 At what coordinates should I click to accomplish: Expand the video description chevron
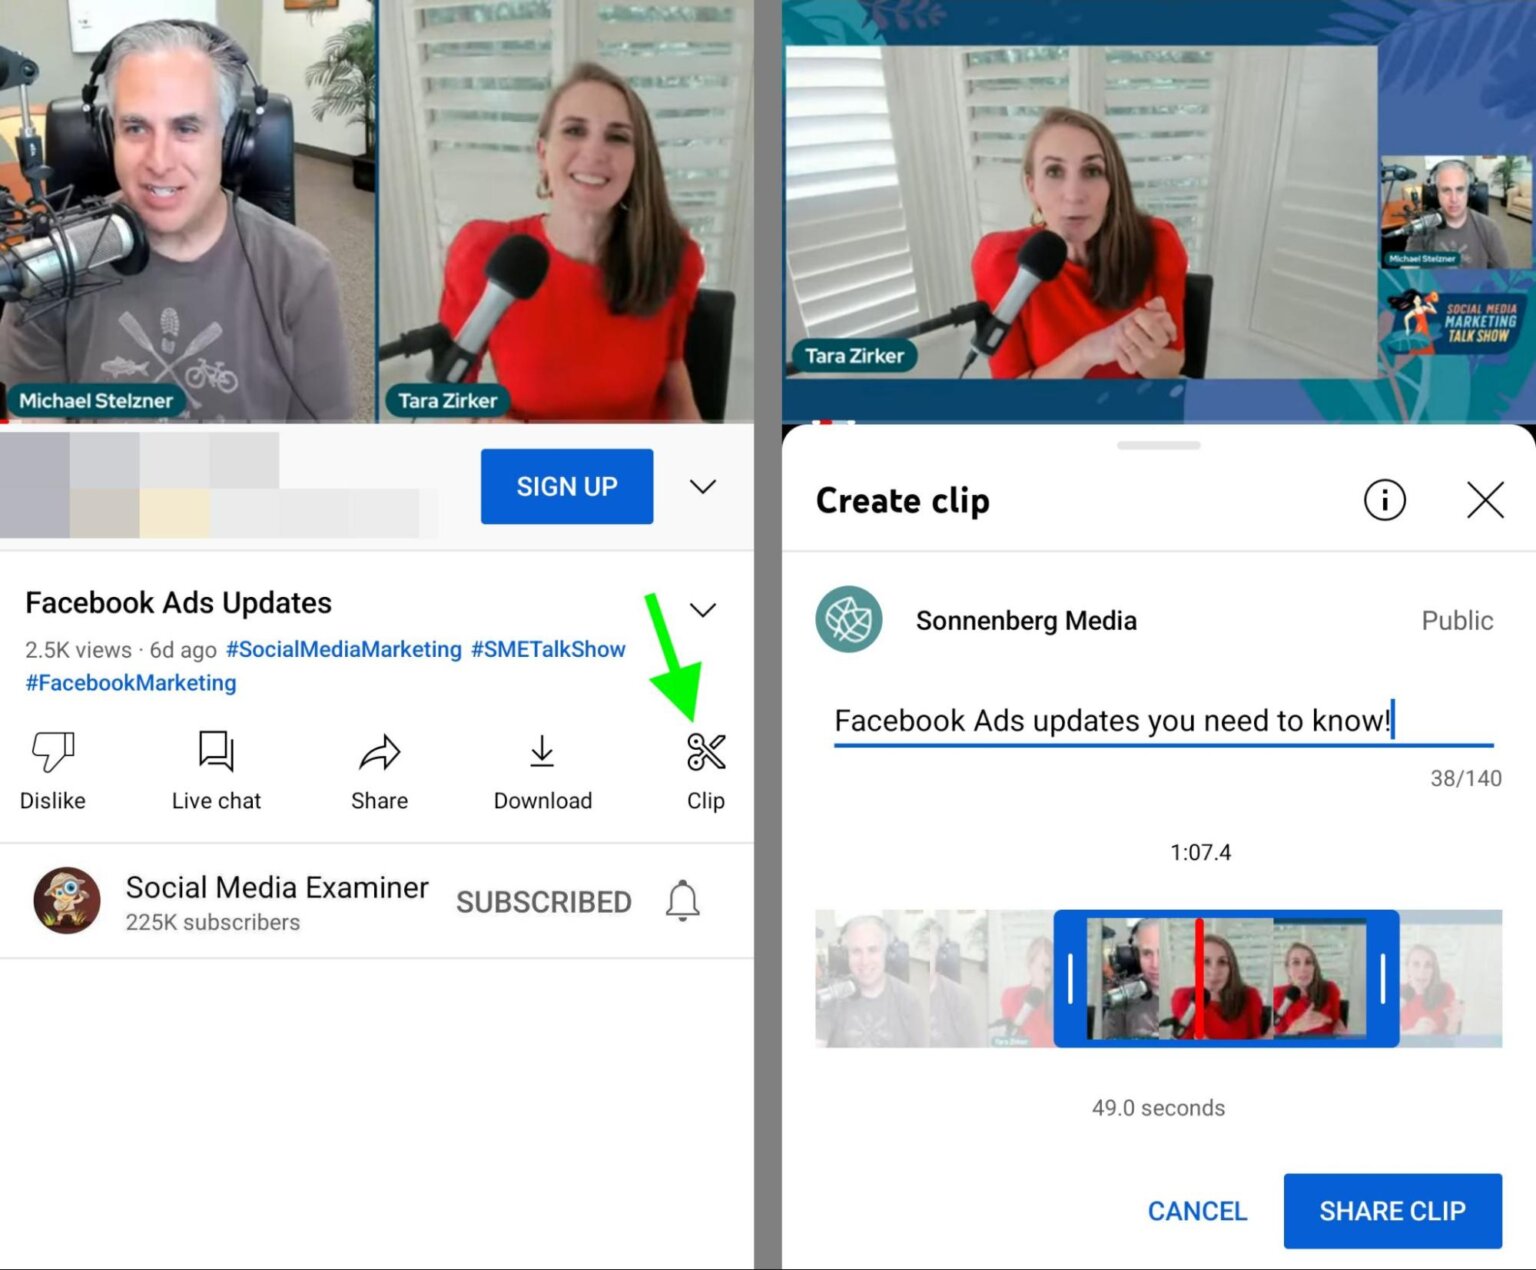click(703, 609)
